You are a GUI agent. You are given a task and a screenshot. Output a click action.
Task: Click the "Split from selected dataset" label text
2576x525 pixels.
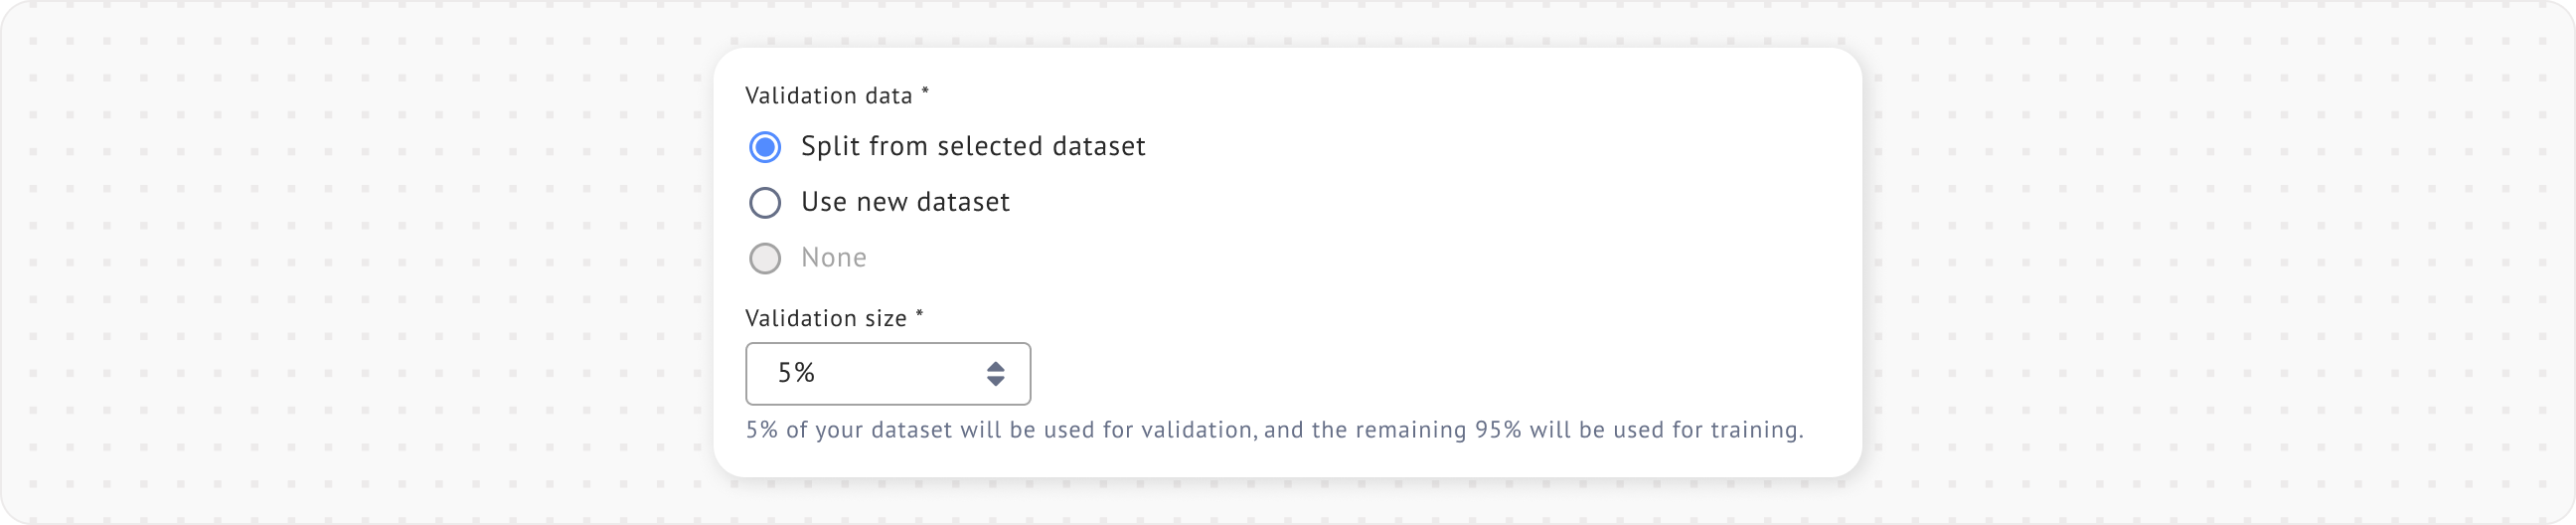(x=972, y=147)
